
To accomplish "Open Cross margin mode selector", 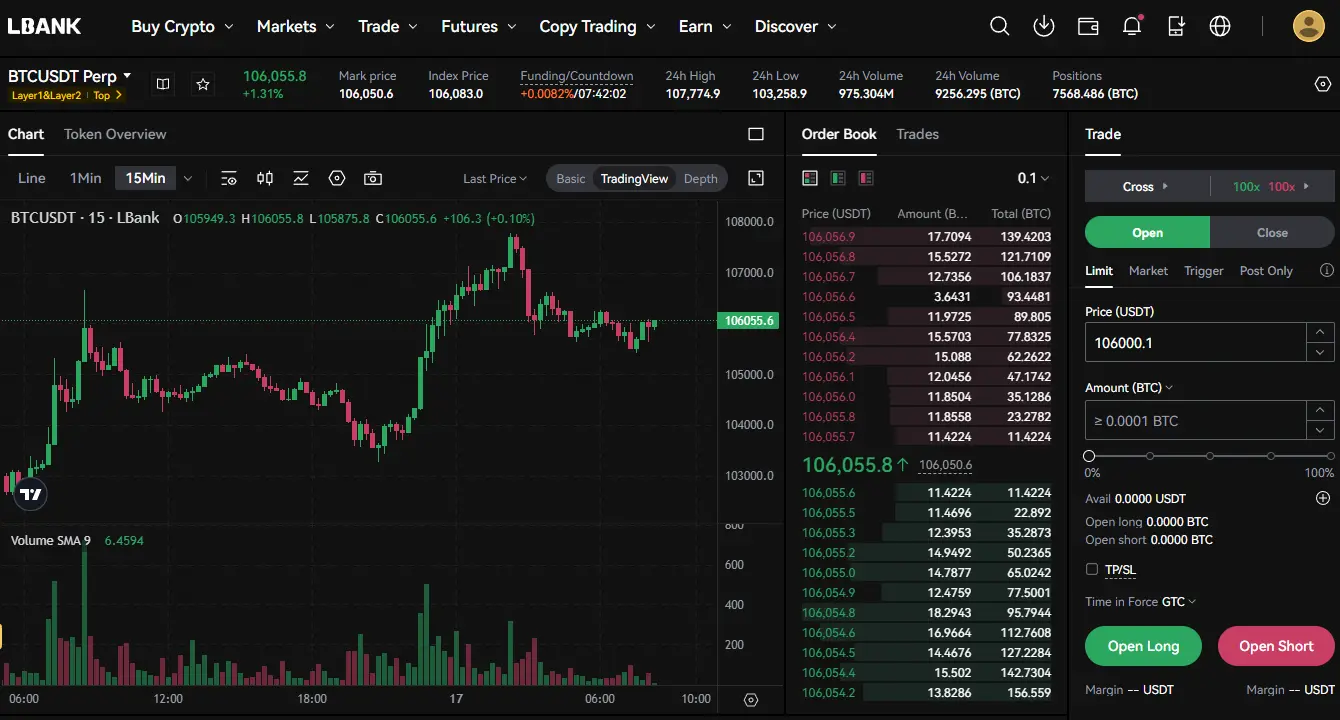I will point(1147,186).
